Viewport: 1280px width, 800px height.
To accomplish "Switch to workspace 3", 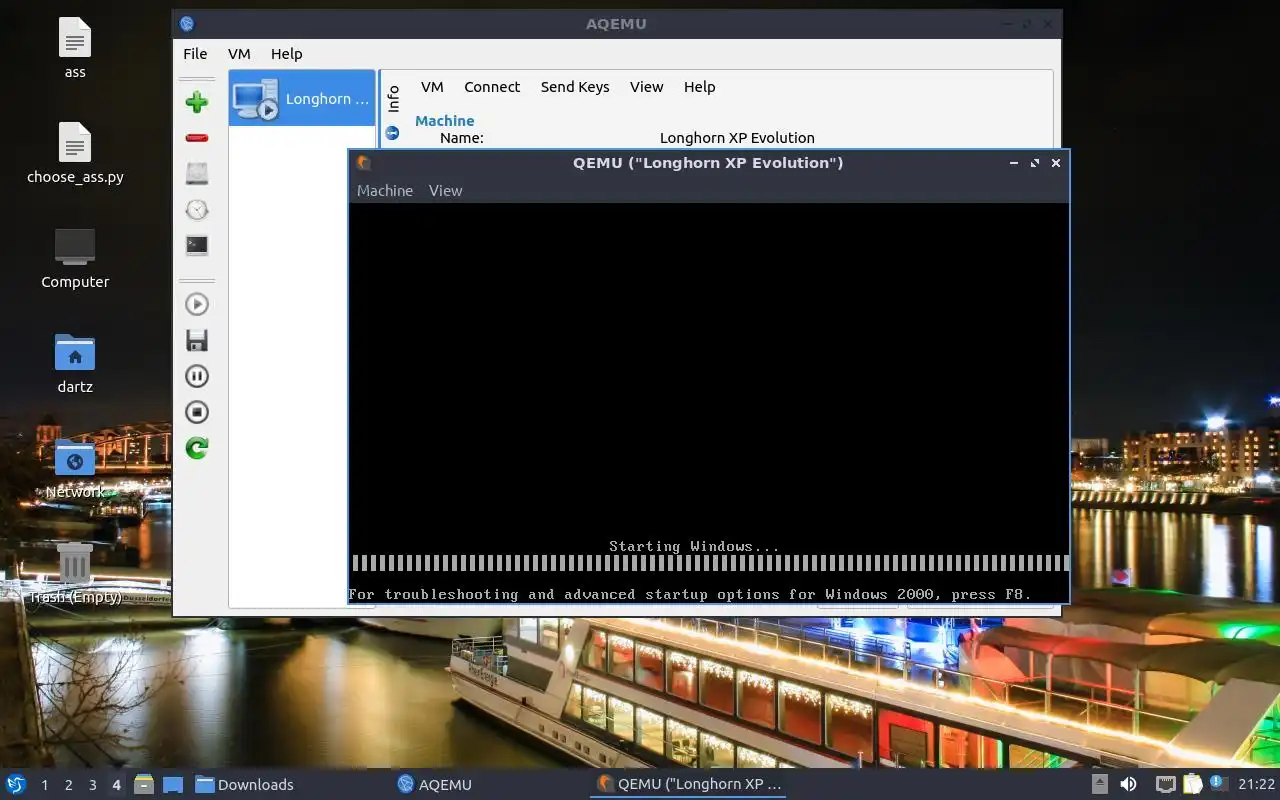I will coord(93,785).
